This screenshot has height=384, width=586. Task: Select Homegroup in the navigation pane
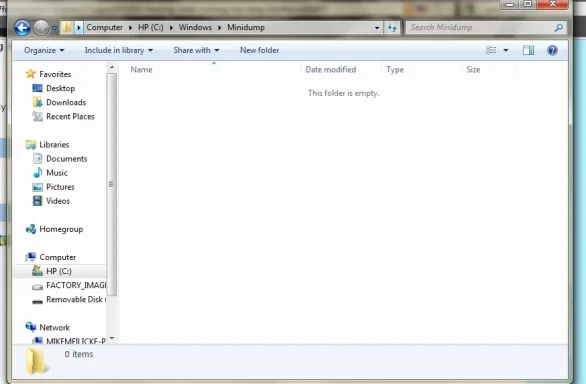(61, 229)
